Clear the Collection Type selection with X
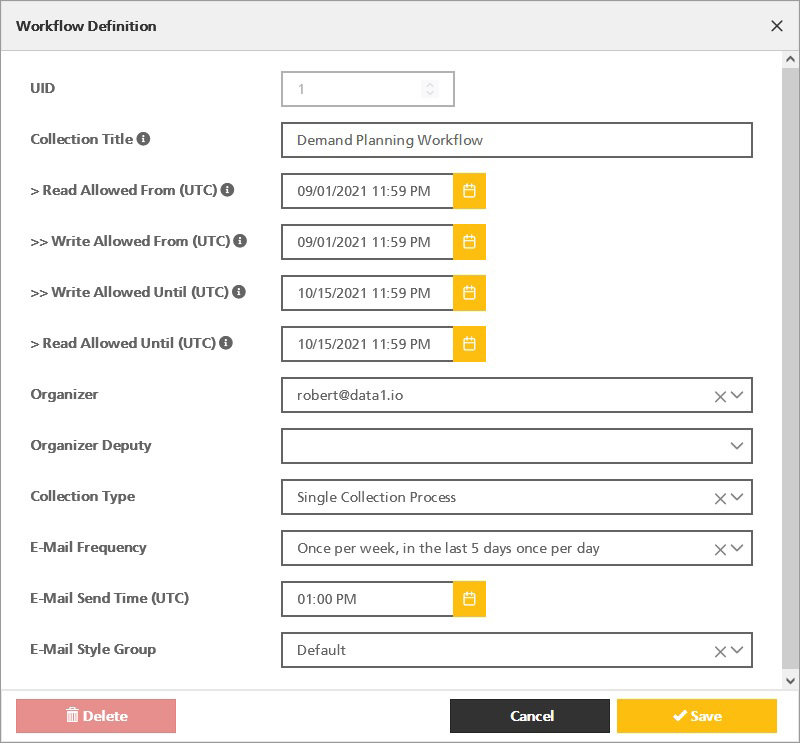This screenshot has width=800, height=743. pyautogui.click(x=720, y=499)
